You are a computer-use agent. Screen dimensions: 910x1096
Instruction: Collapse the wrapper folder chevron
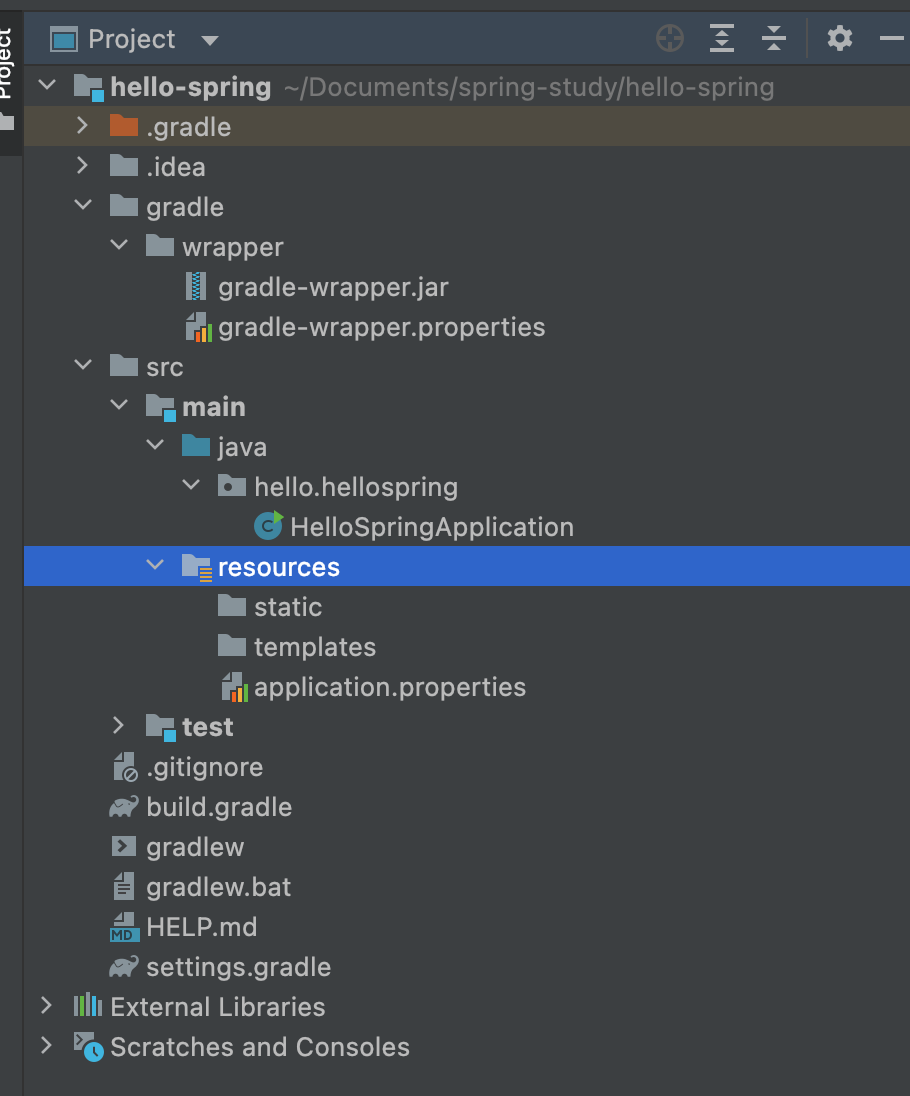point(119,245)
